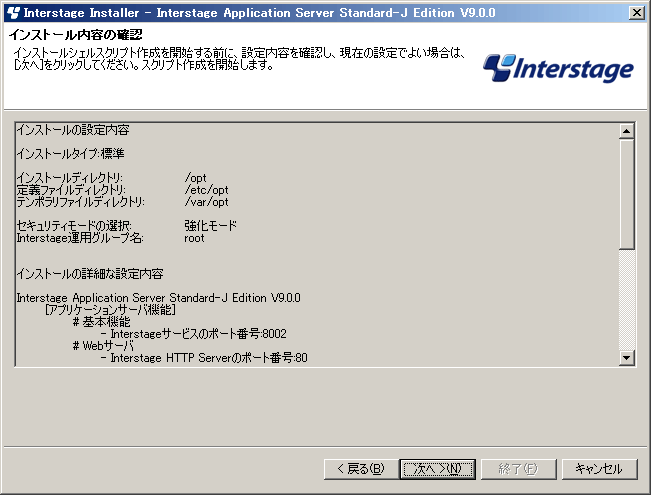Image resolution: width=651 pixels, height=495 pixels.
Task: Click the /etc/opt directory value
Action: point(206,190)
